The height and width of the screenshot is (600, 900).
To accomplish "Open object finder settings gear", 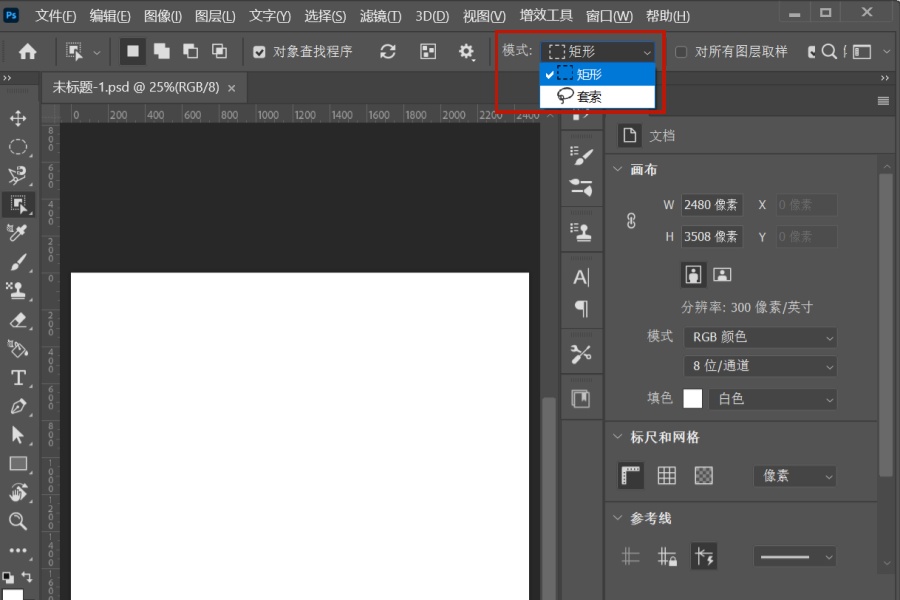I will (x=466, y=52).
